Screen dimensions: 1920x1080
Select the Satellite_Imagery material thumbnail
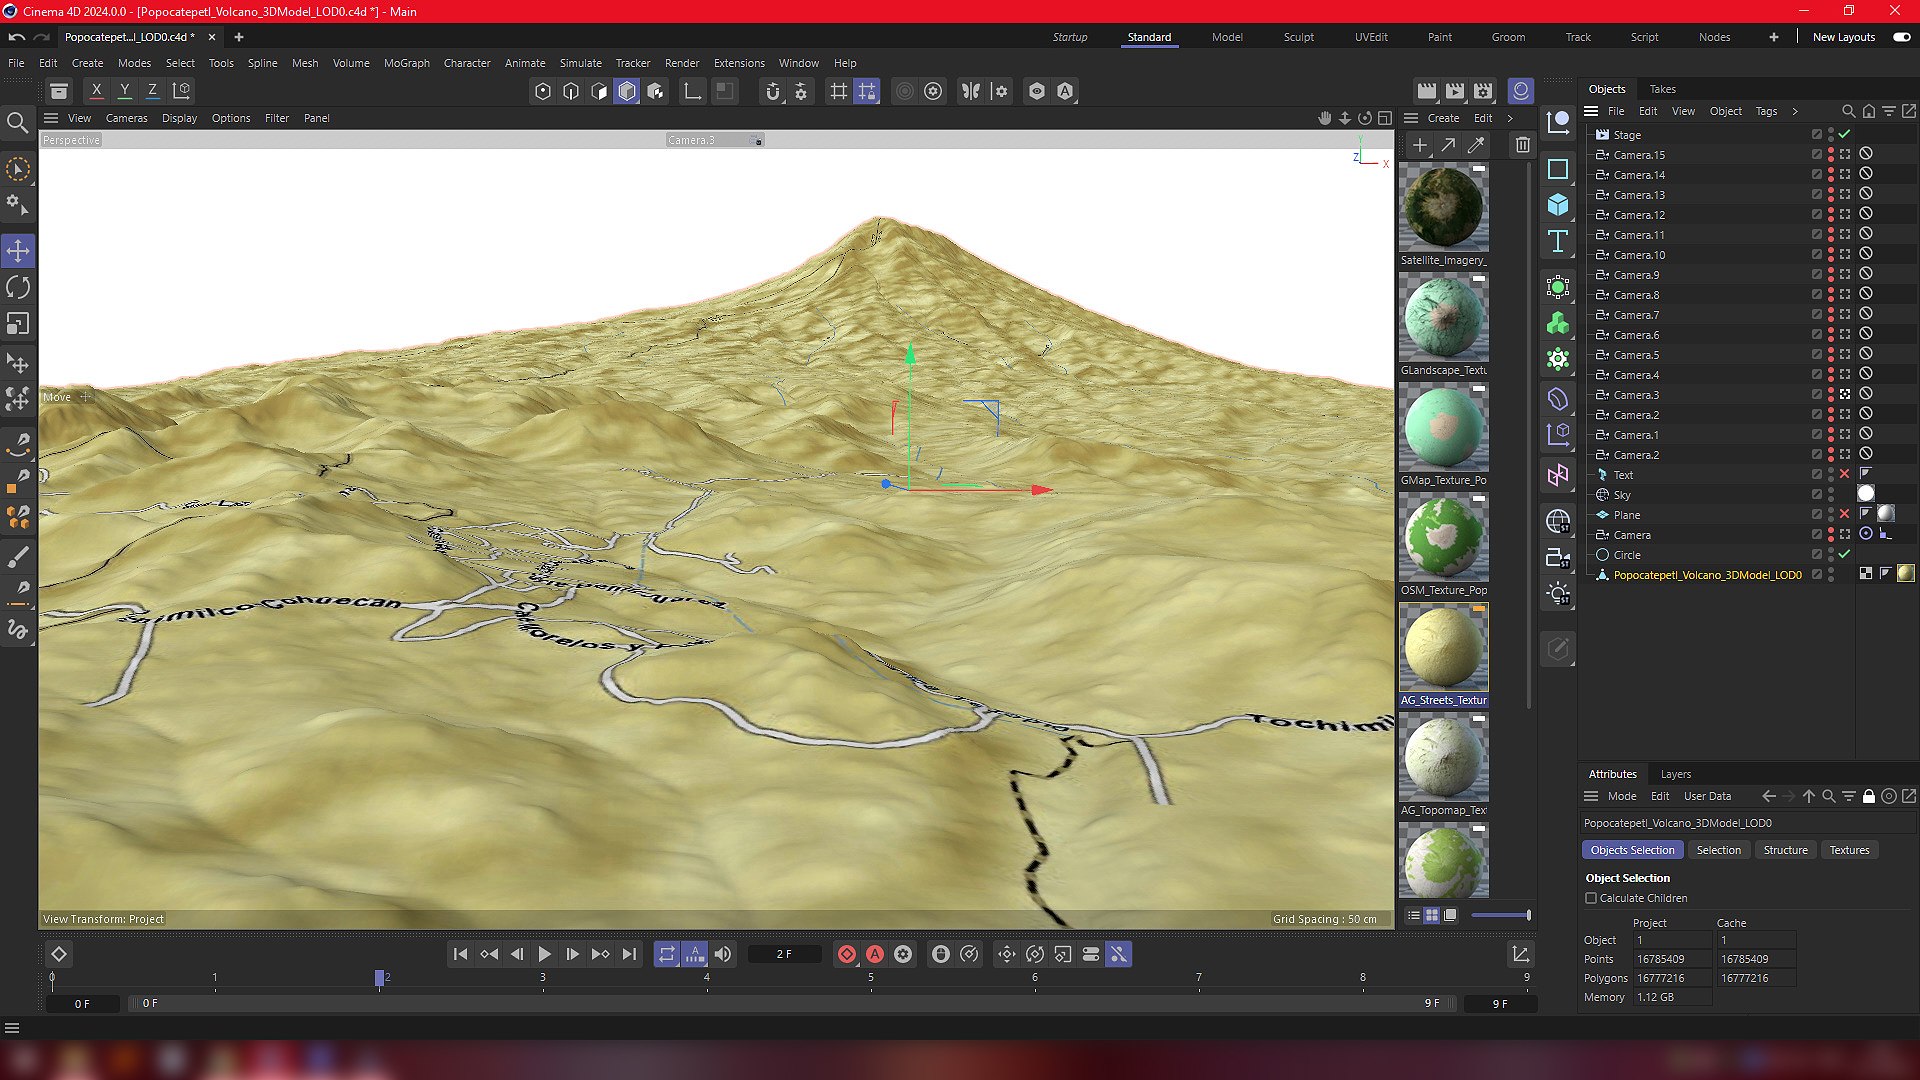[1444, 207]
